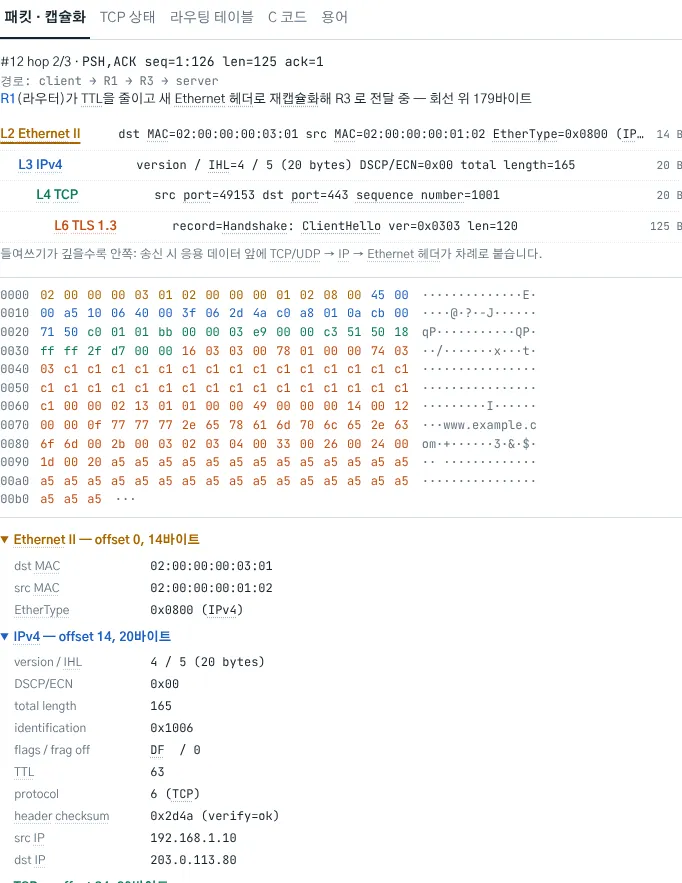Click the #12 hop 2/3 PSH,ACK header line

(x=162, y=61)
